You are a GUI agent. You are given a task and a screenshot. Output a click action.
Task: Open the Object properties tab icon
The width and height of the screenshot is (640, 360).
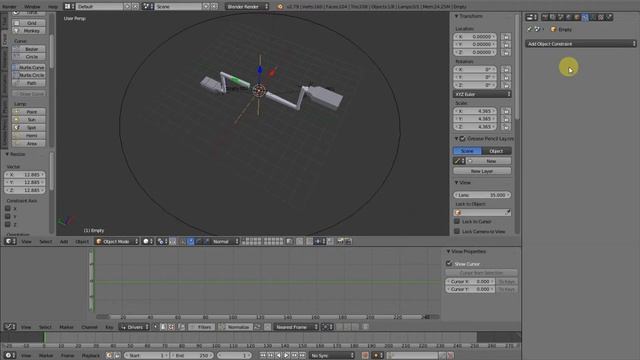click(577, 17)
